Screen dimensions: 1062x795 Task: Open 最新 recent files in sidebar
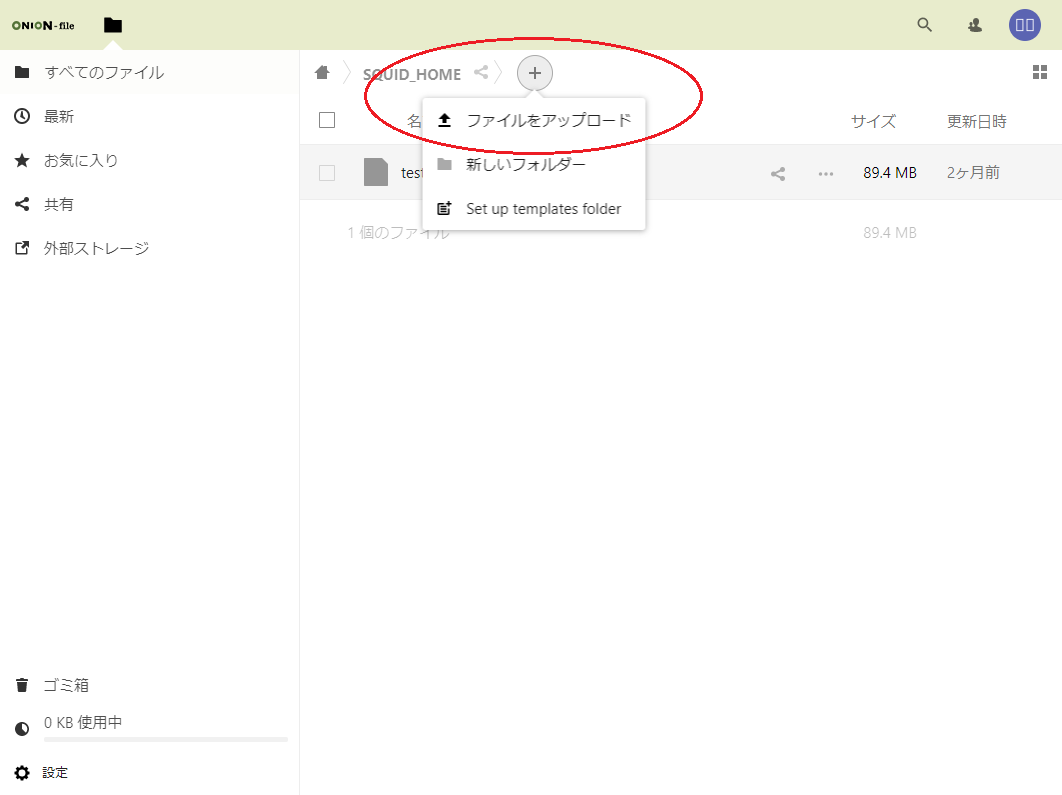59,117
